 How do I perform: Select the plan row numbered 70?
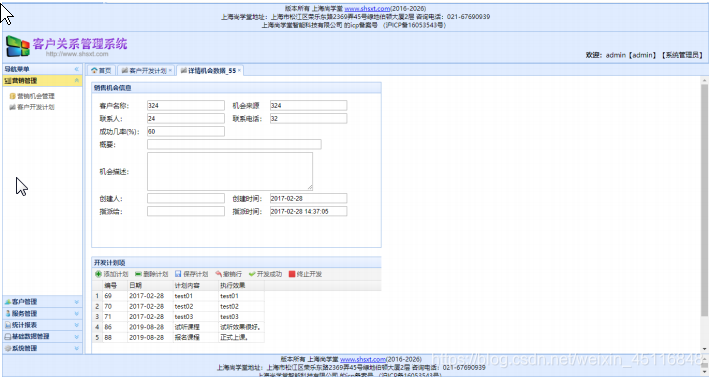click(178, 306)
